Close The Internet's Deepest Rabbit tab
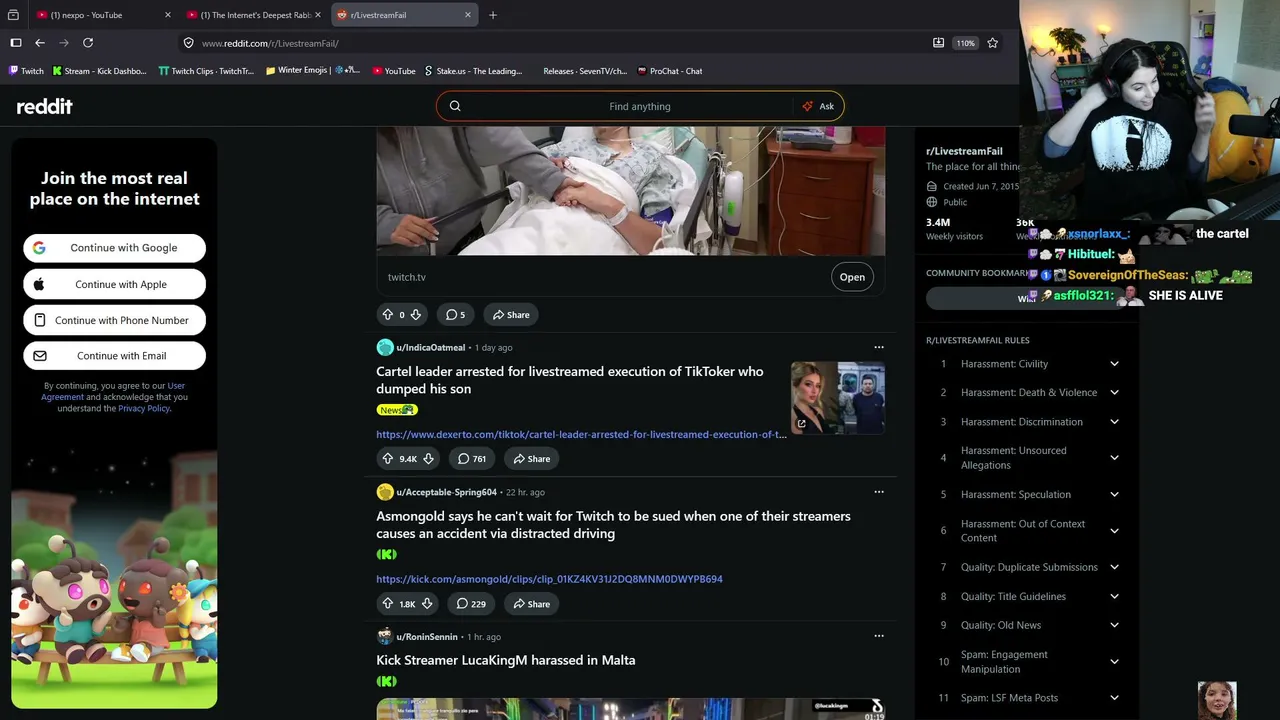This screenshot has width=1280, height=720. coord(318,15)
